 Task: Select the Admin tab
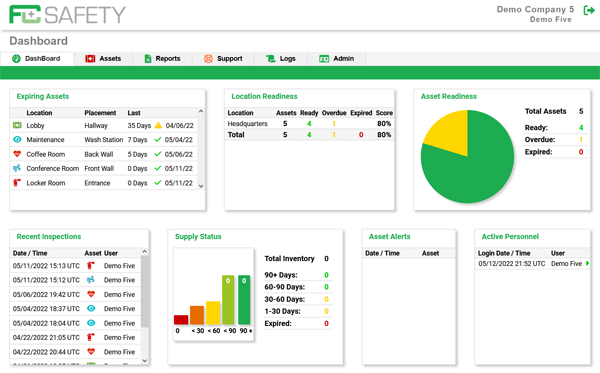pos(336,59)
